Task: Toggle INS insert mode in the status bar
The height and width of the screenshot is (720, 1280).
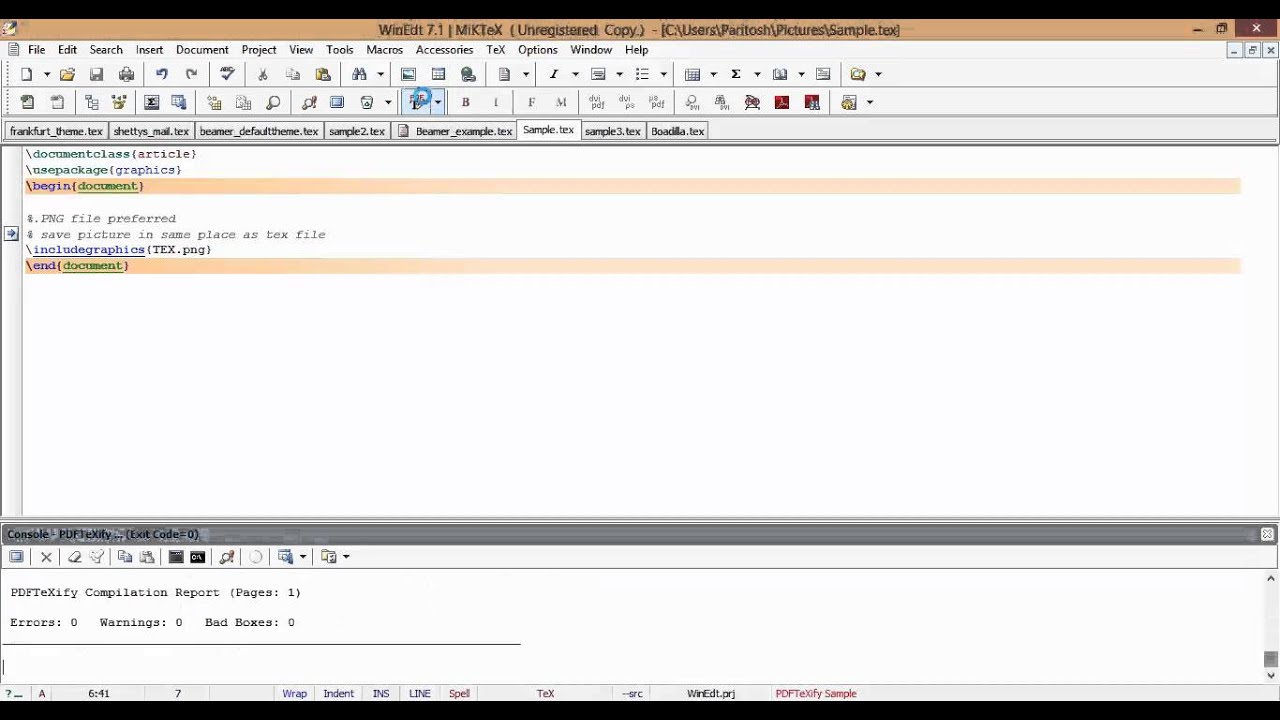Action: (381, 693)
